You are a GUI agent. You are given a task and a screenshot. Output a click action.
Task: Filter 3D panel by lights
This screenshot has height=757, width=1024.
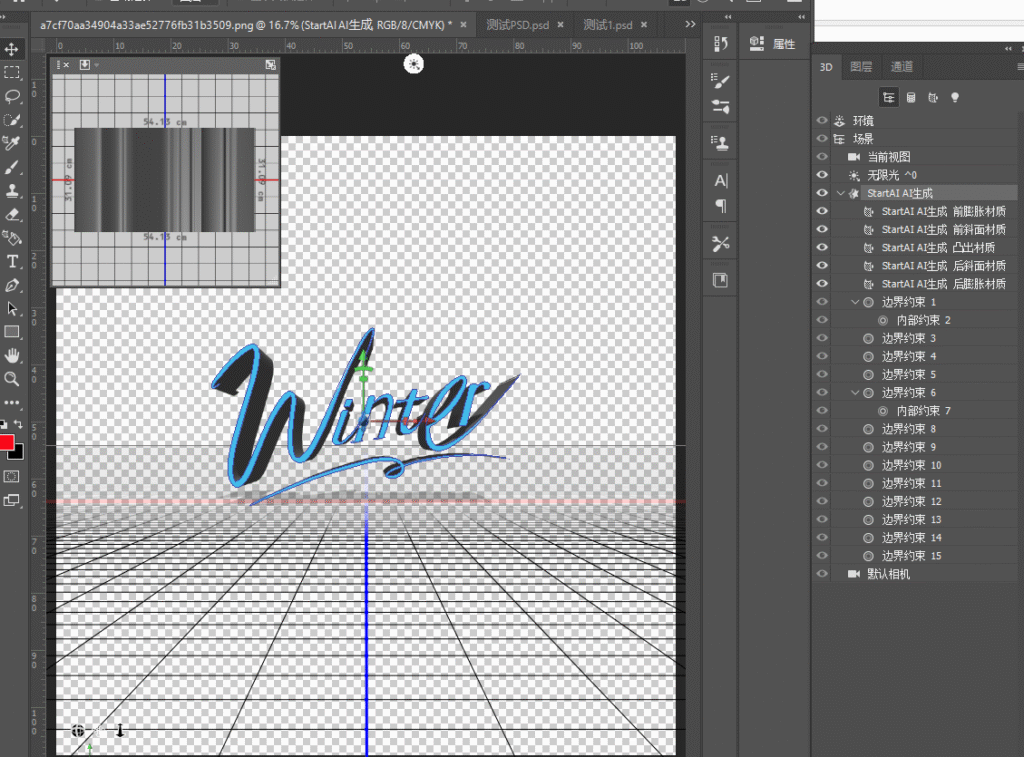955,97
